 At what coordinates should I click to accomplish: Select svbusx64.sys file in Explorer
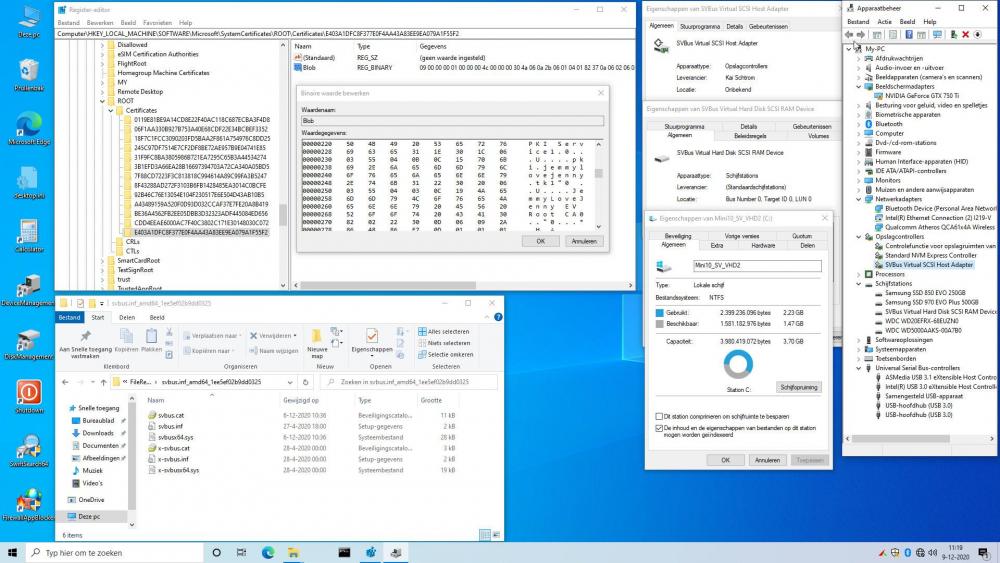(x=175, y=437)
